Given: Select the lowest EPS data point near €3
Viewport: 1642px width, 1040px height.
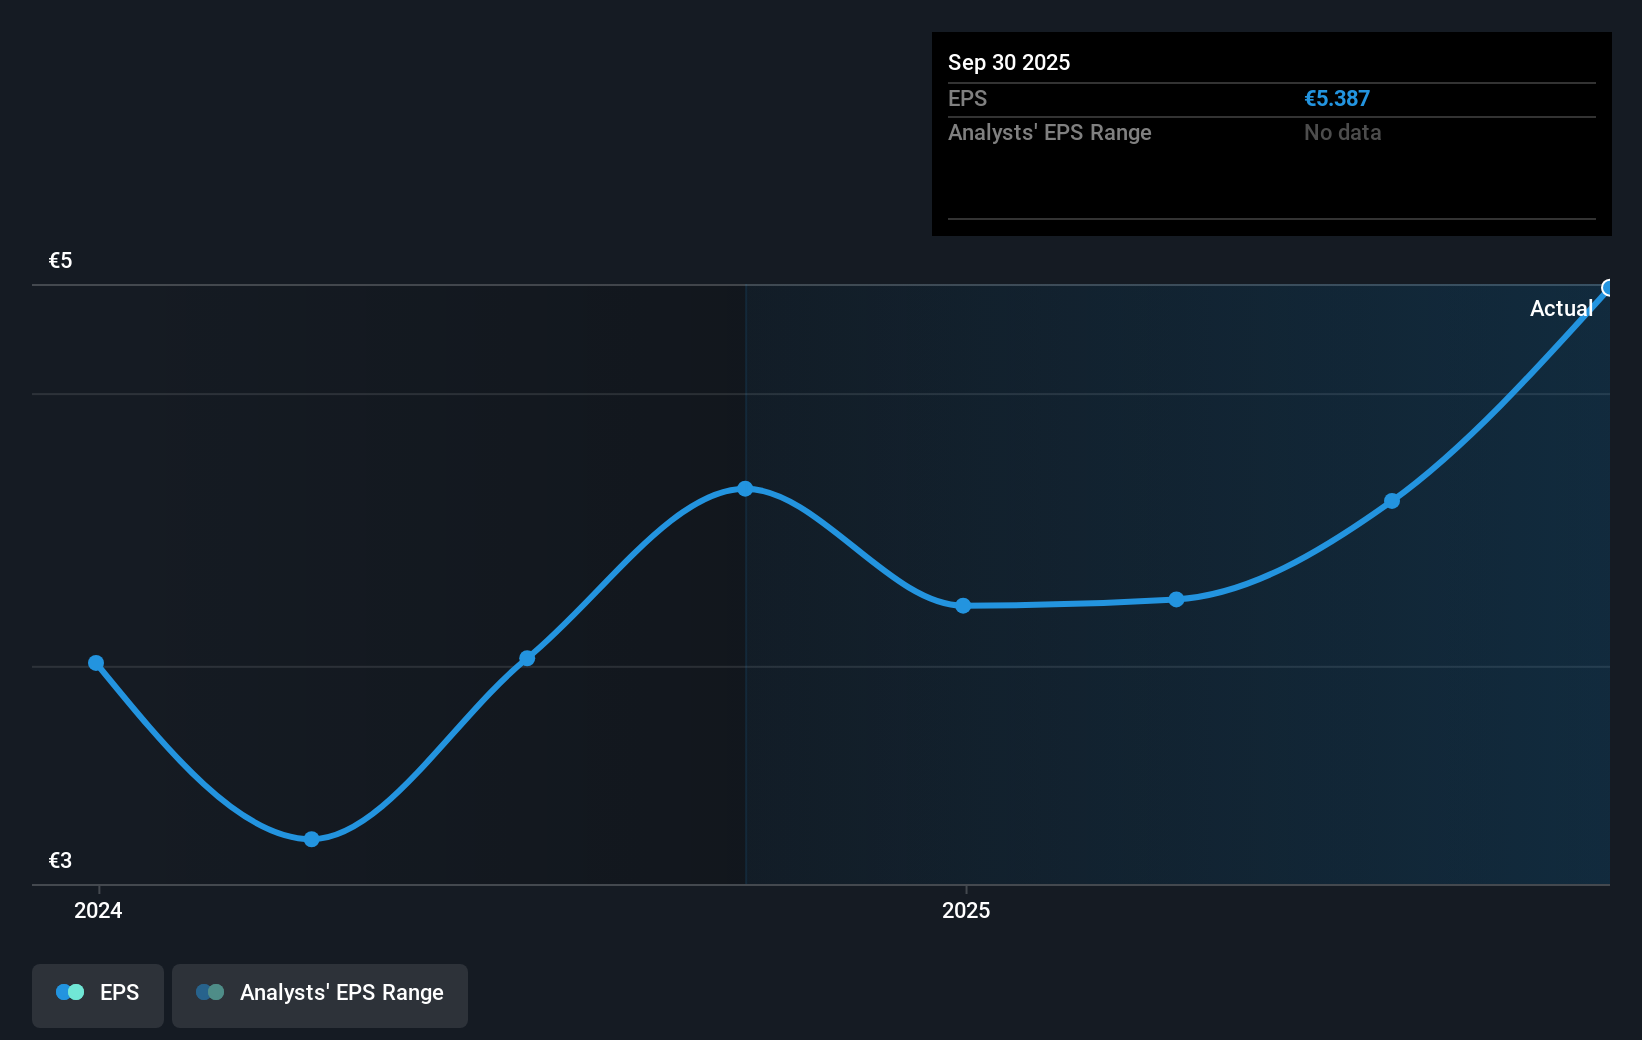Looking at the screenshot, I should 312,839.
